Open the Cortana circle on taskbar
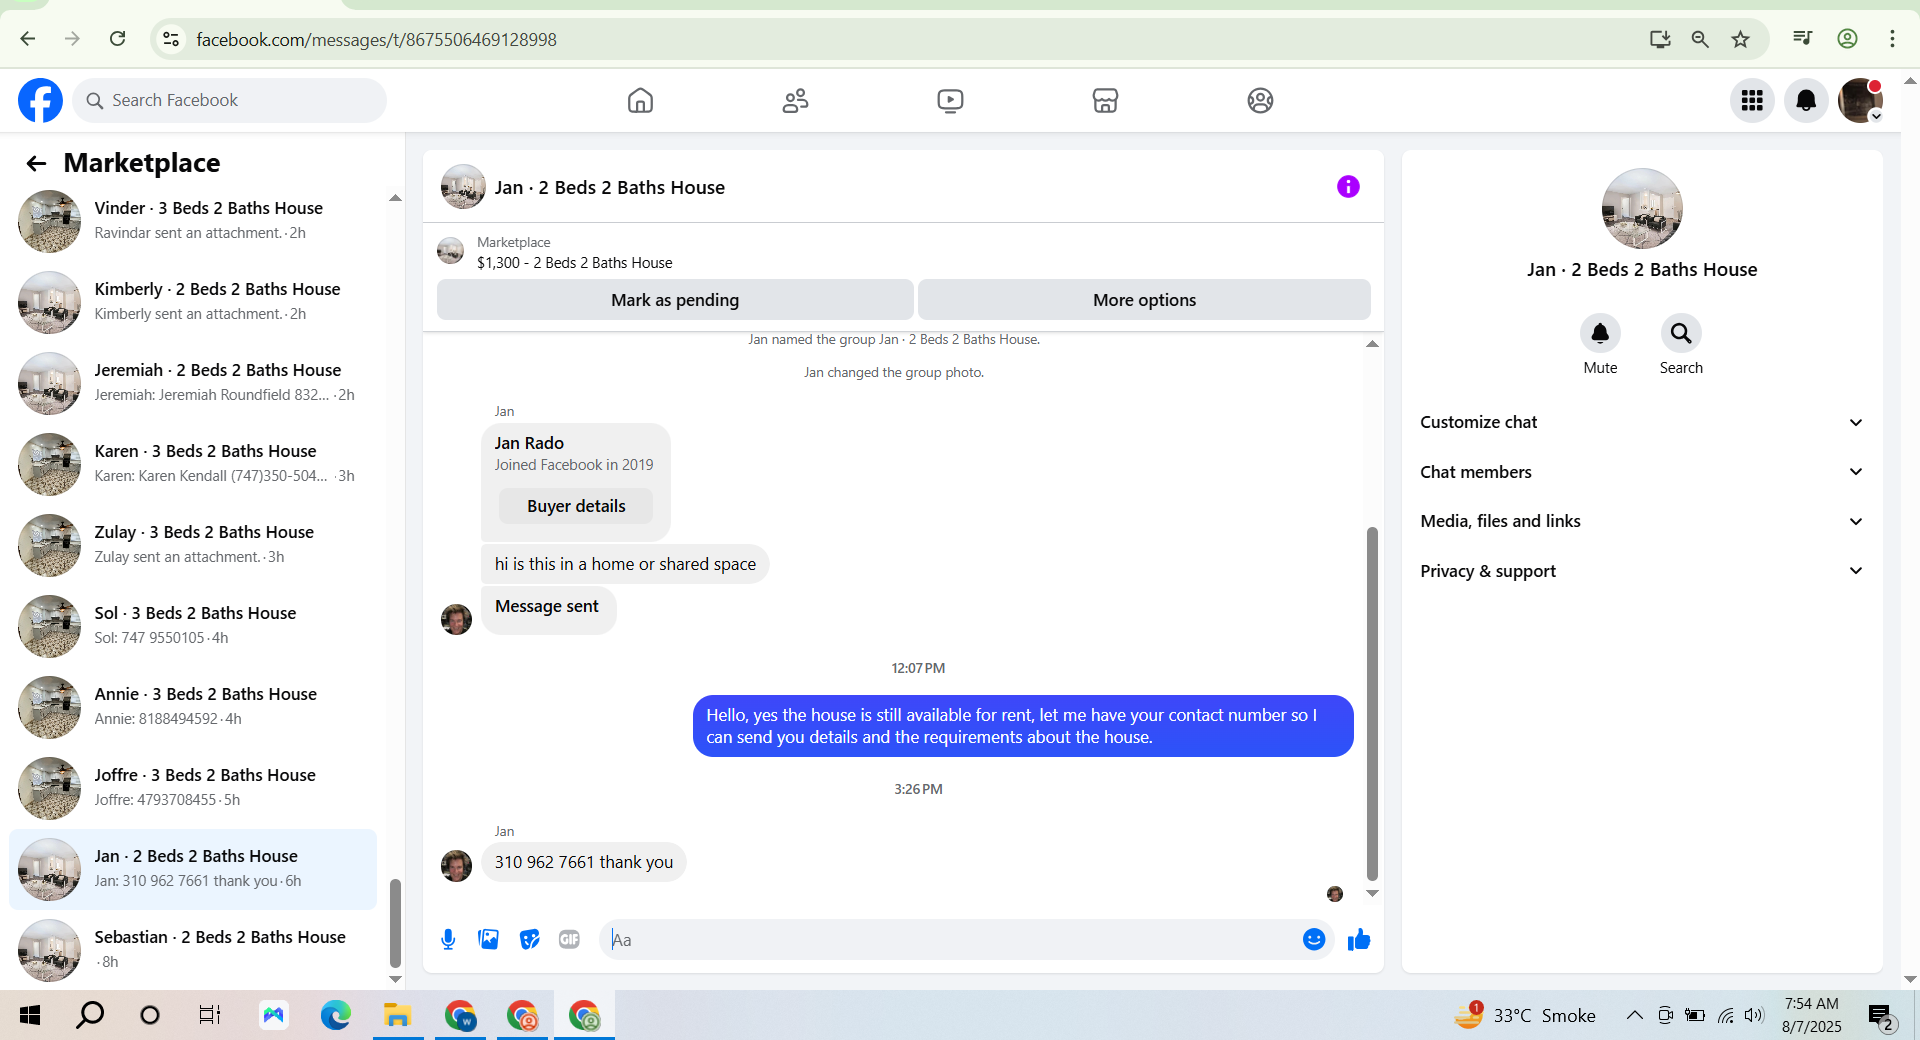1920x1040 pixels. click(150, 1016)
